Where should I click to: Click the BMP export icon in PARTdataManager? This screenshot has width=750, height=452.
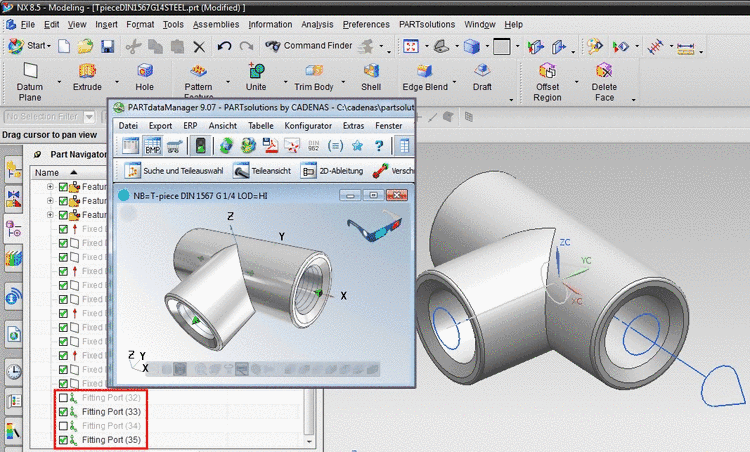(x=153, y=146)
